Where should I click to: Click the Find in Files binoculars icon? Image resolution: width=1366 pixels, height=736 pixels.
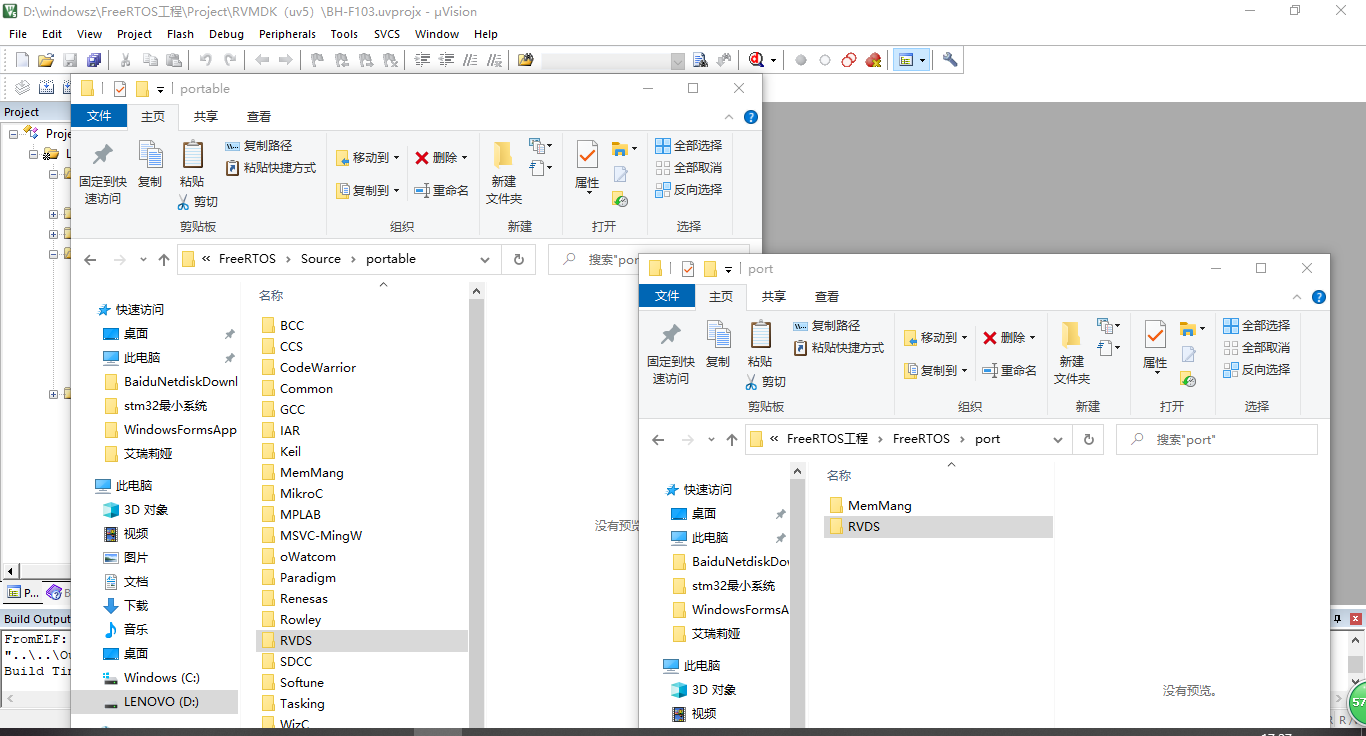701,59
